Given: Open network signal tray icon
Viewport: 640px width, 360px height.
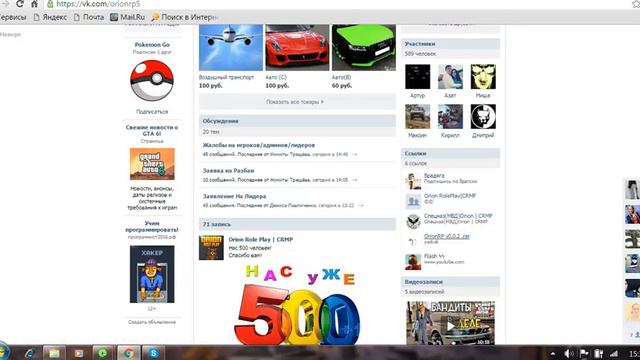Looking at the screenshot, I should (613, 353).
